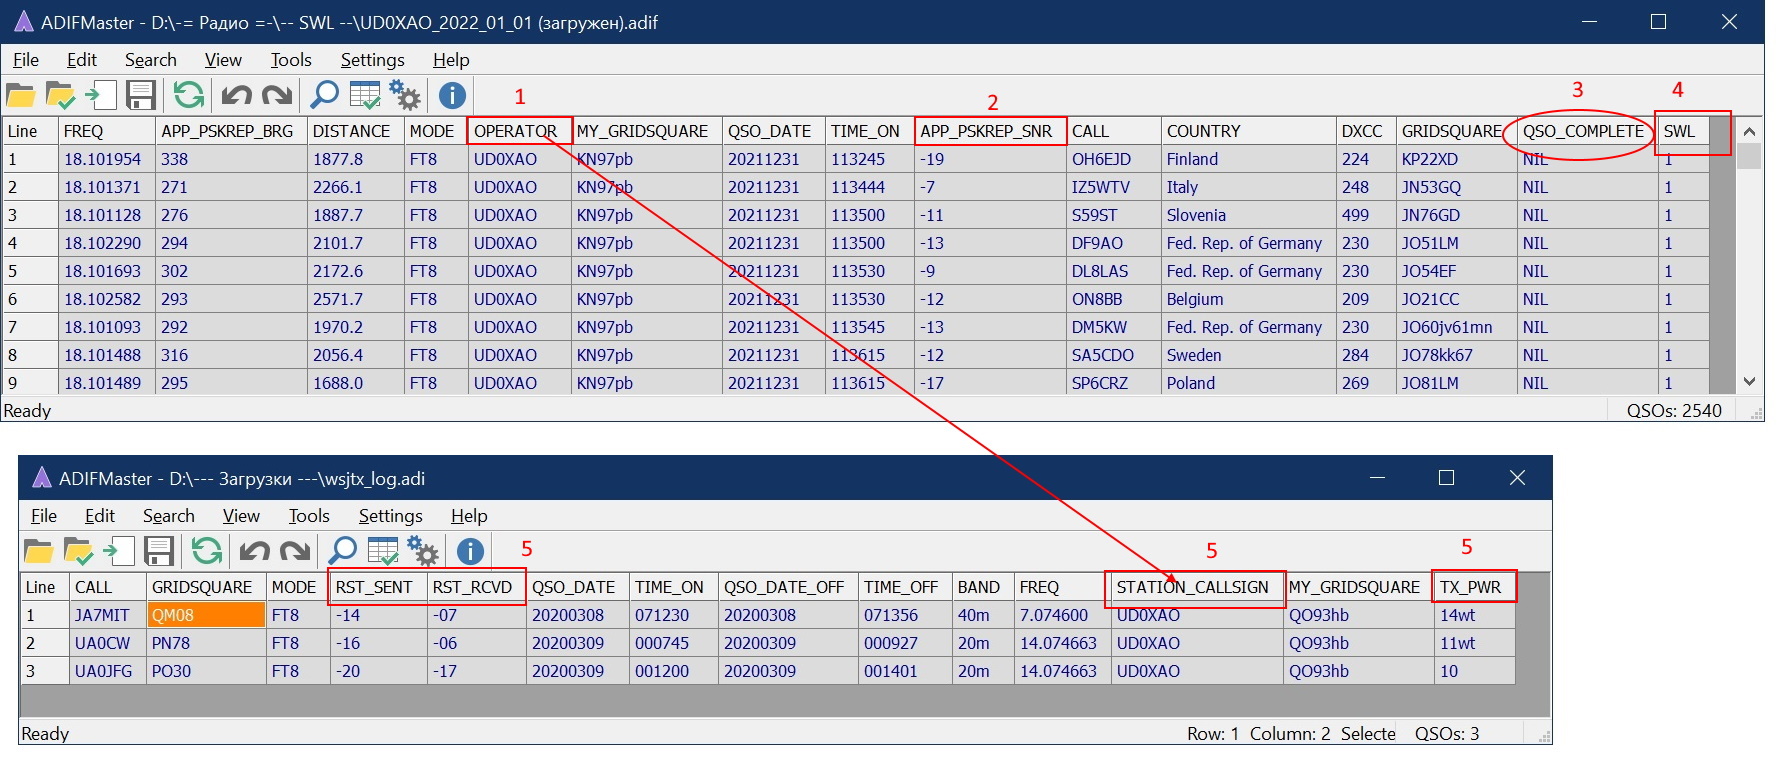Click the table with checkmark icon in the wsjtx_log window
This screenshot has width=1788, height=770.
click(383, 551)
